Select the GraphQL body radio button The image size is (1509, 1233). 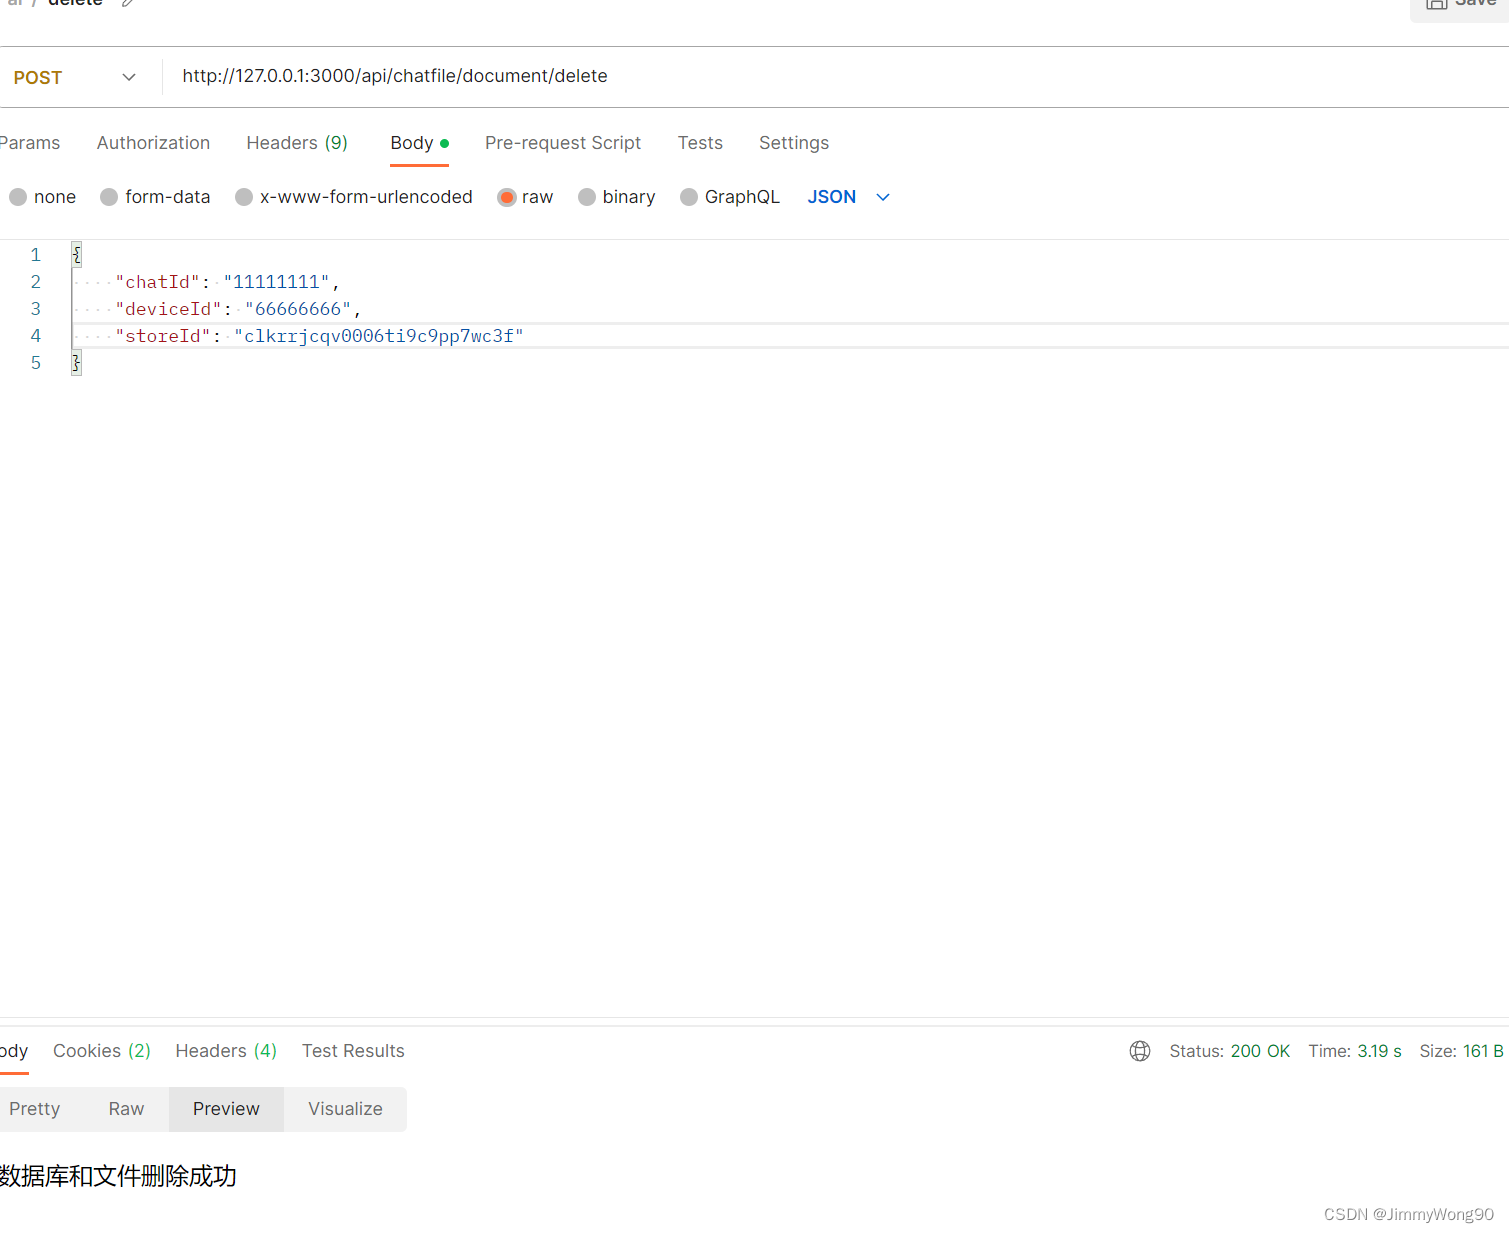pos(689,197)
